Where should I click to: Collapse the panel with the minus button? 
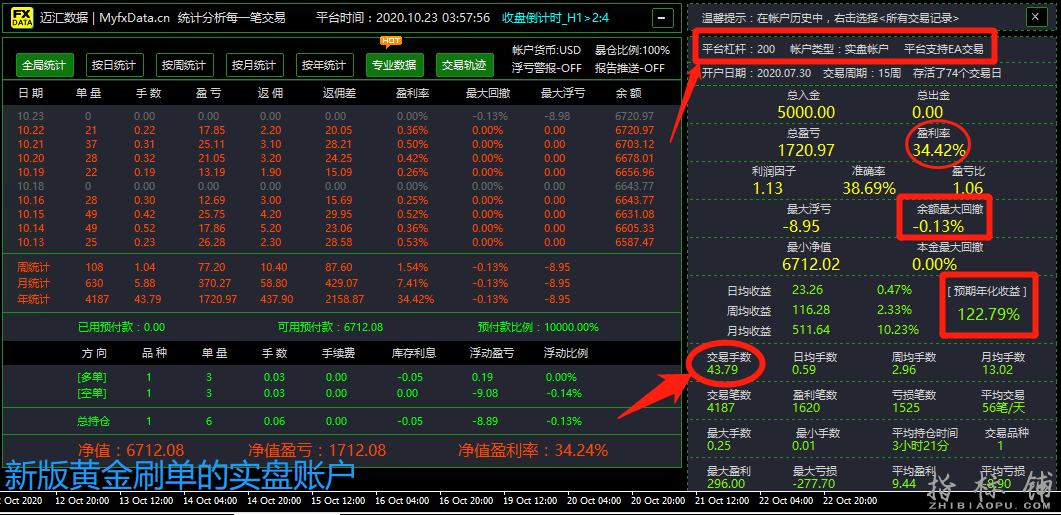(662, 18)
